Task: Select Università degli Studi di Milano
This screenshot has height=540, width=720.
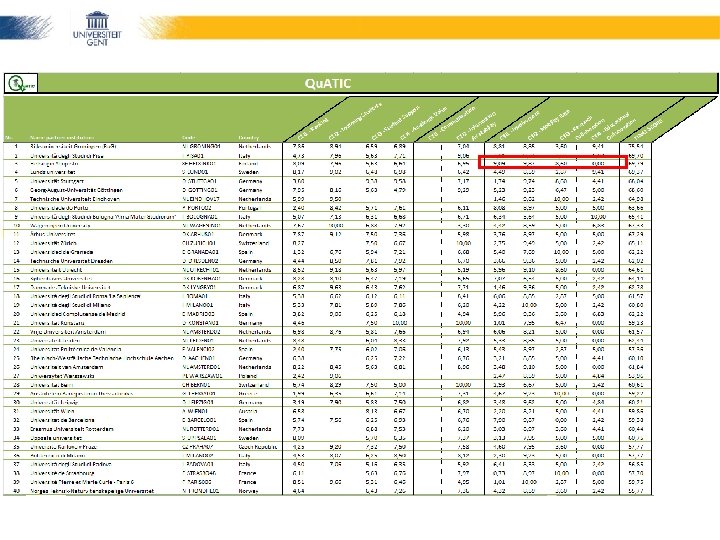Action: (70, 305)
